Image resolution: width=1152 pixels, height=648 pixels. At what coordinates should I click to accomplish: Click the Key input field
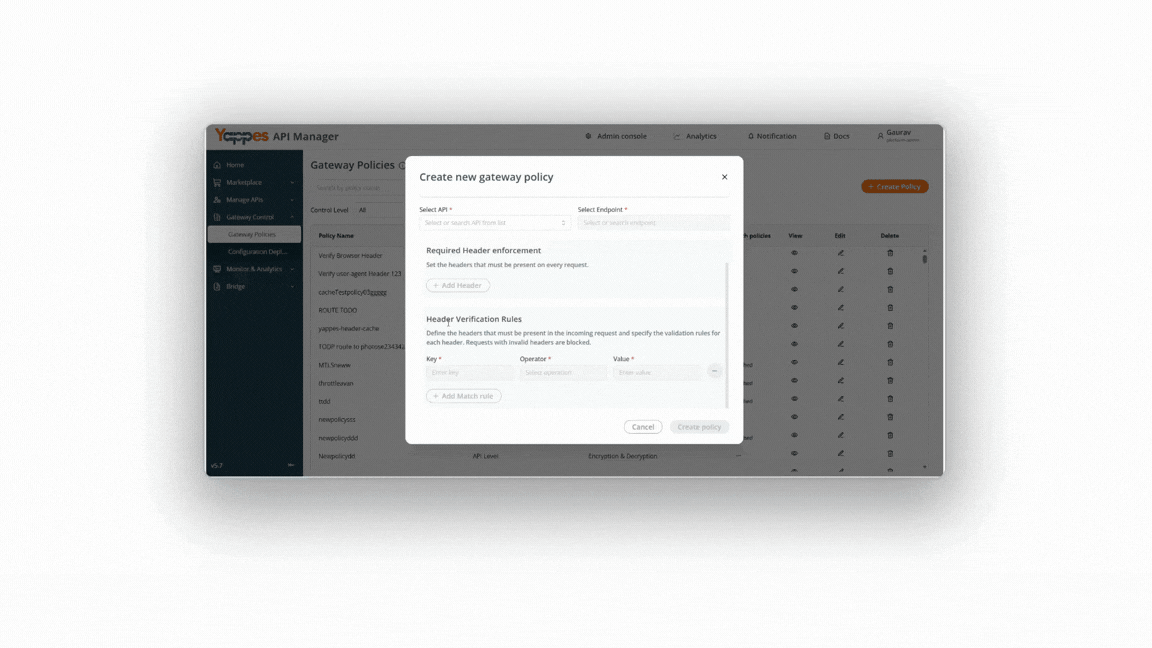469,372
